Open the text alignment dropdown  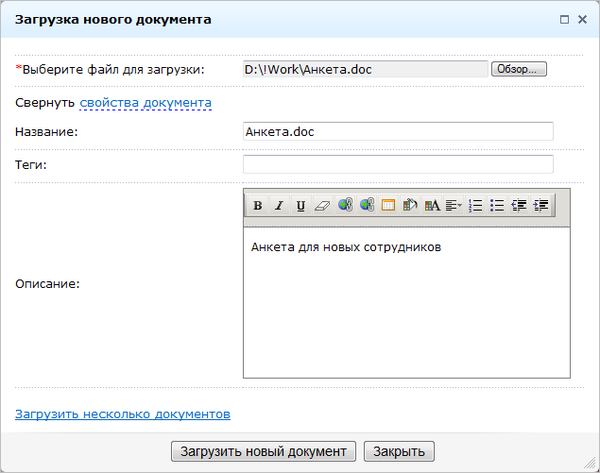click(x=453, y=205)
